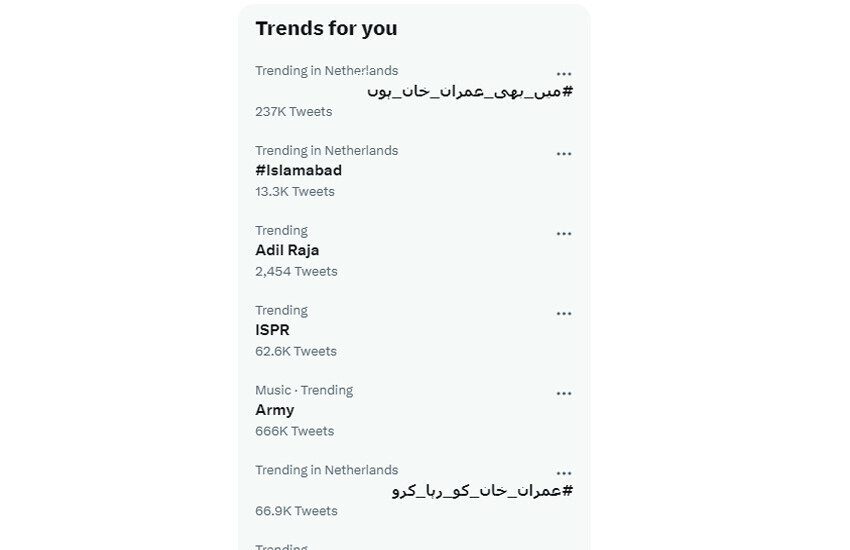Open the Adil Raja trend
The height and width of the screenshot is (550, 850).
click(x=287, y=250)
